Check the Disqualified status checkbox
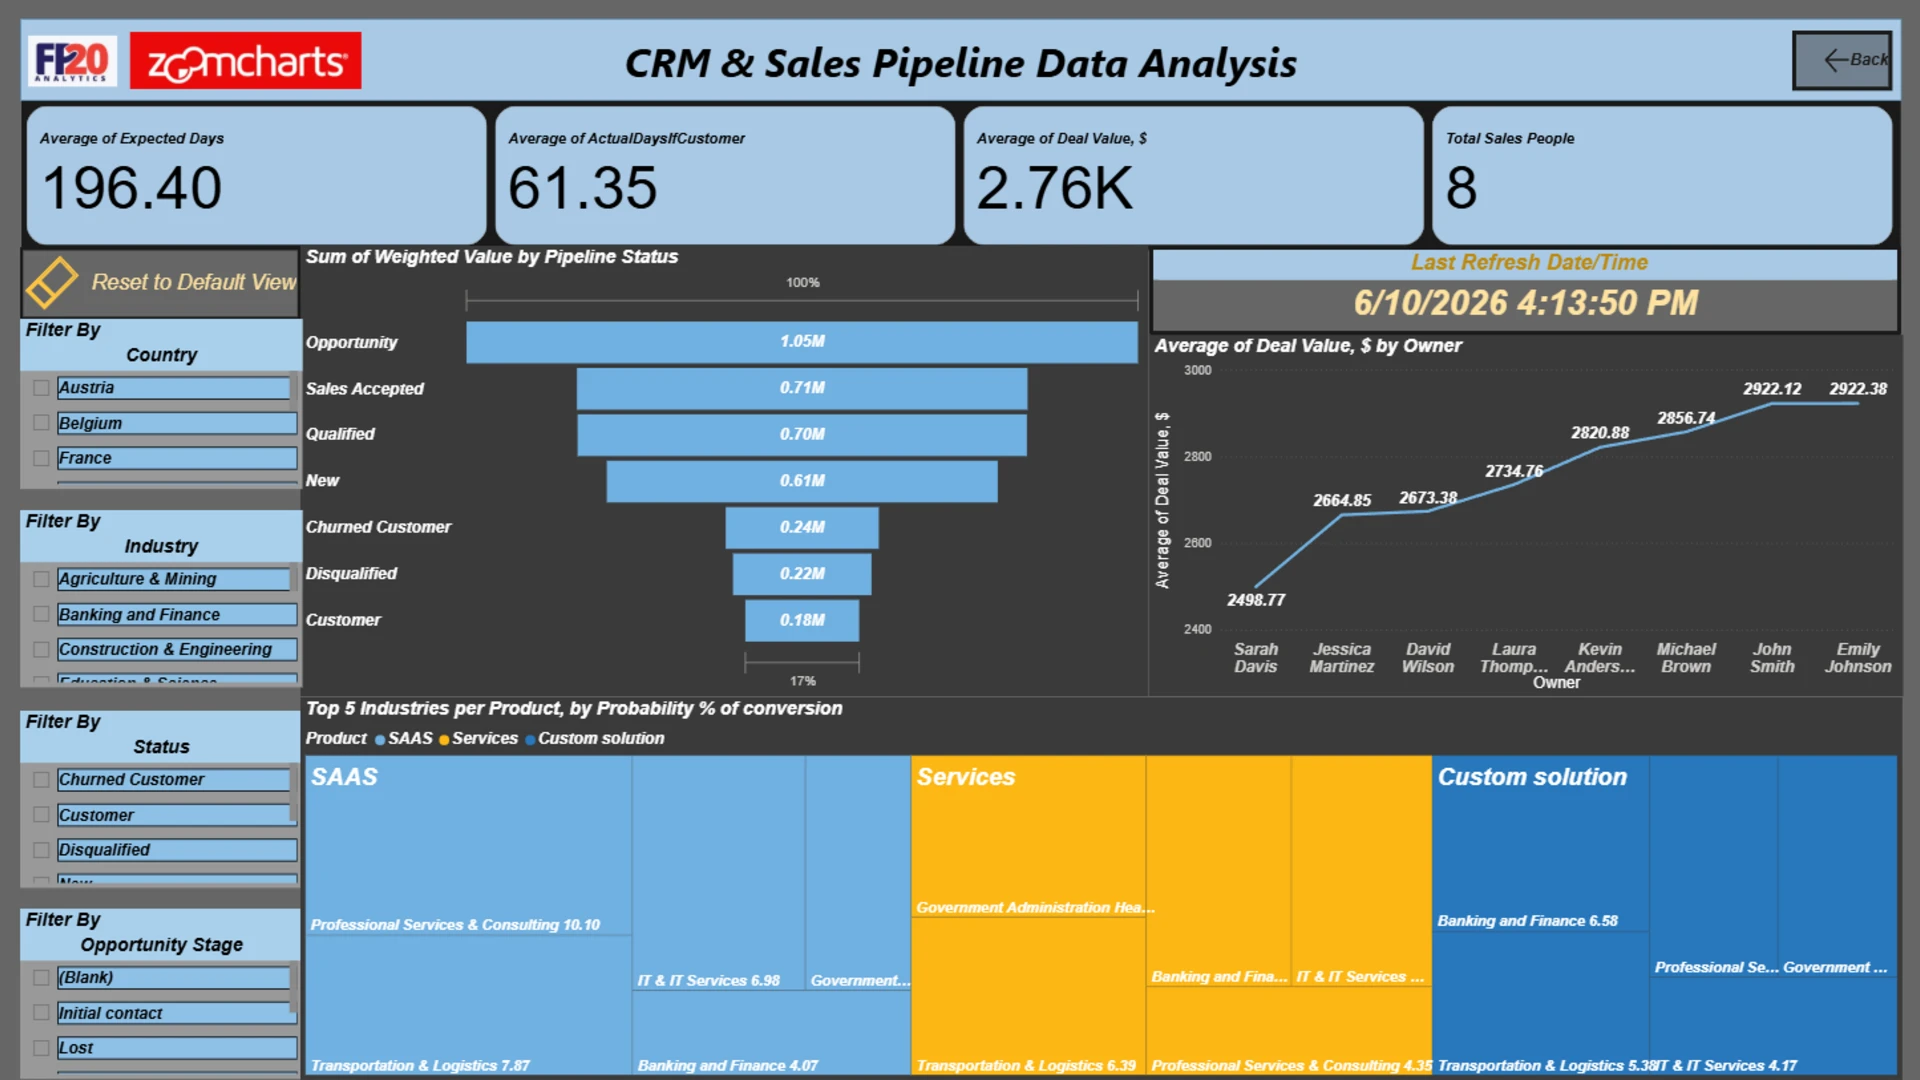This screenshot has height=1080, width=1920. point(41,850)
